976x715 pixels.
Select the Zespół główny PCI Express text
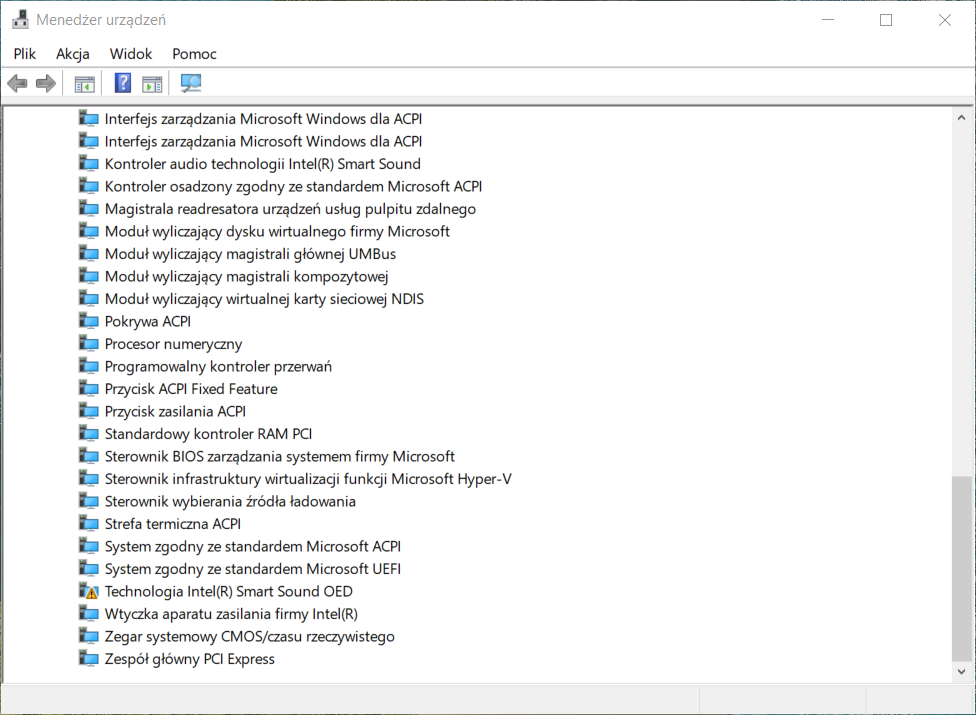click(189, 659)
